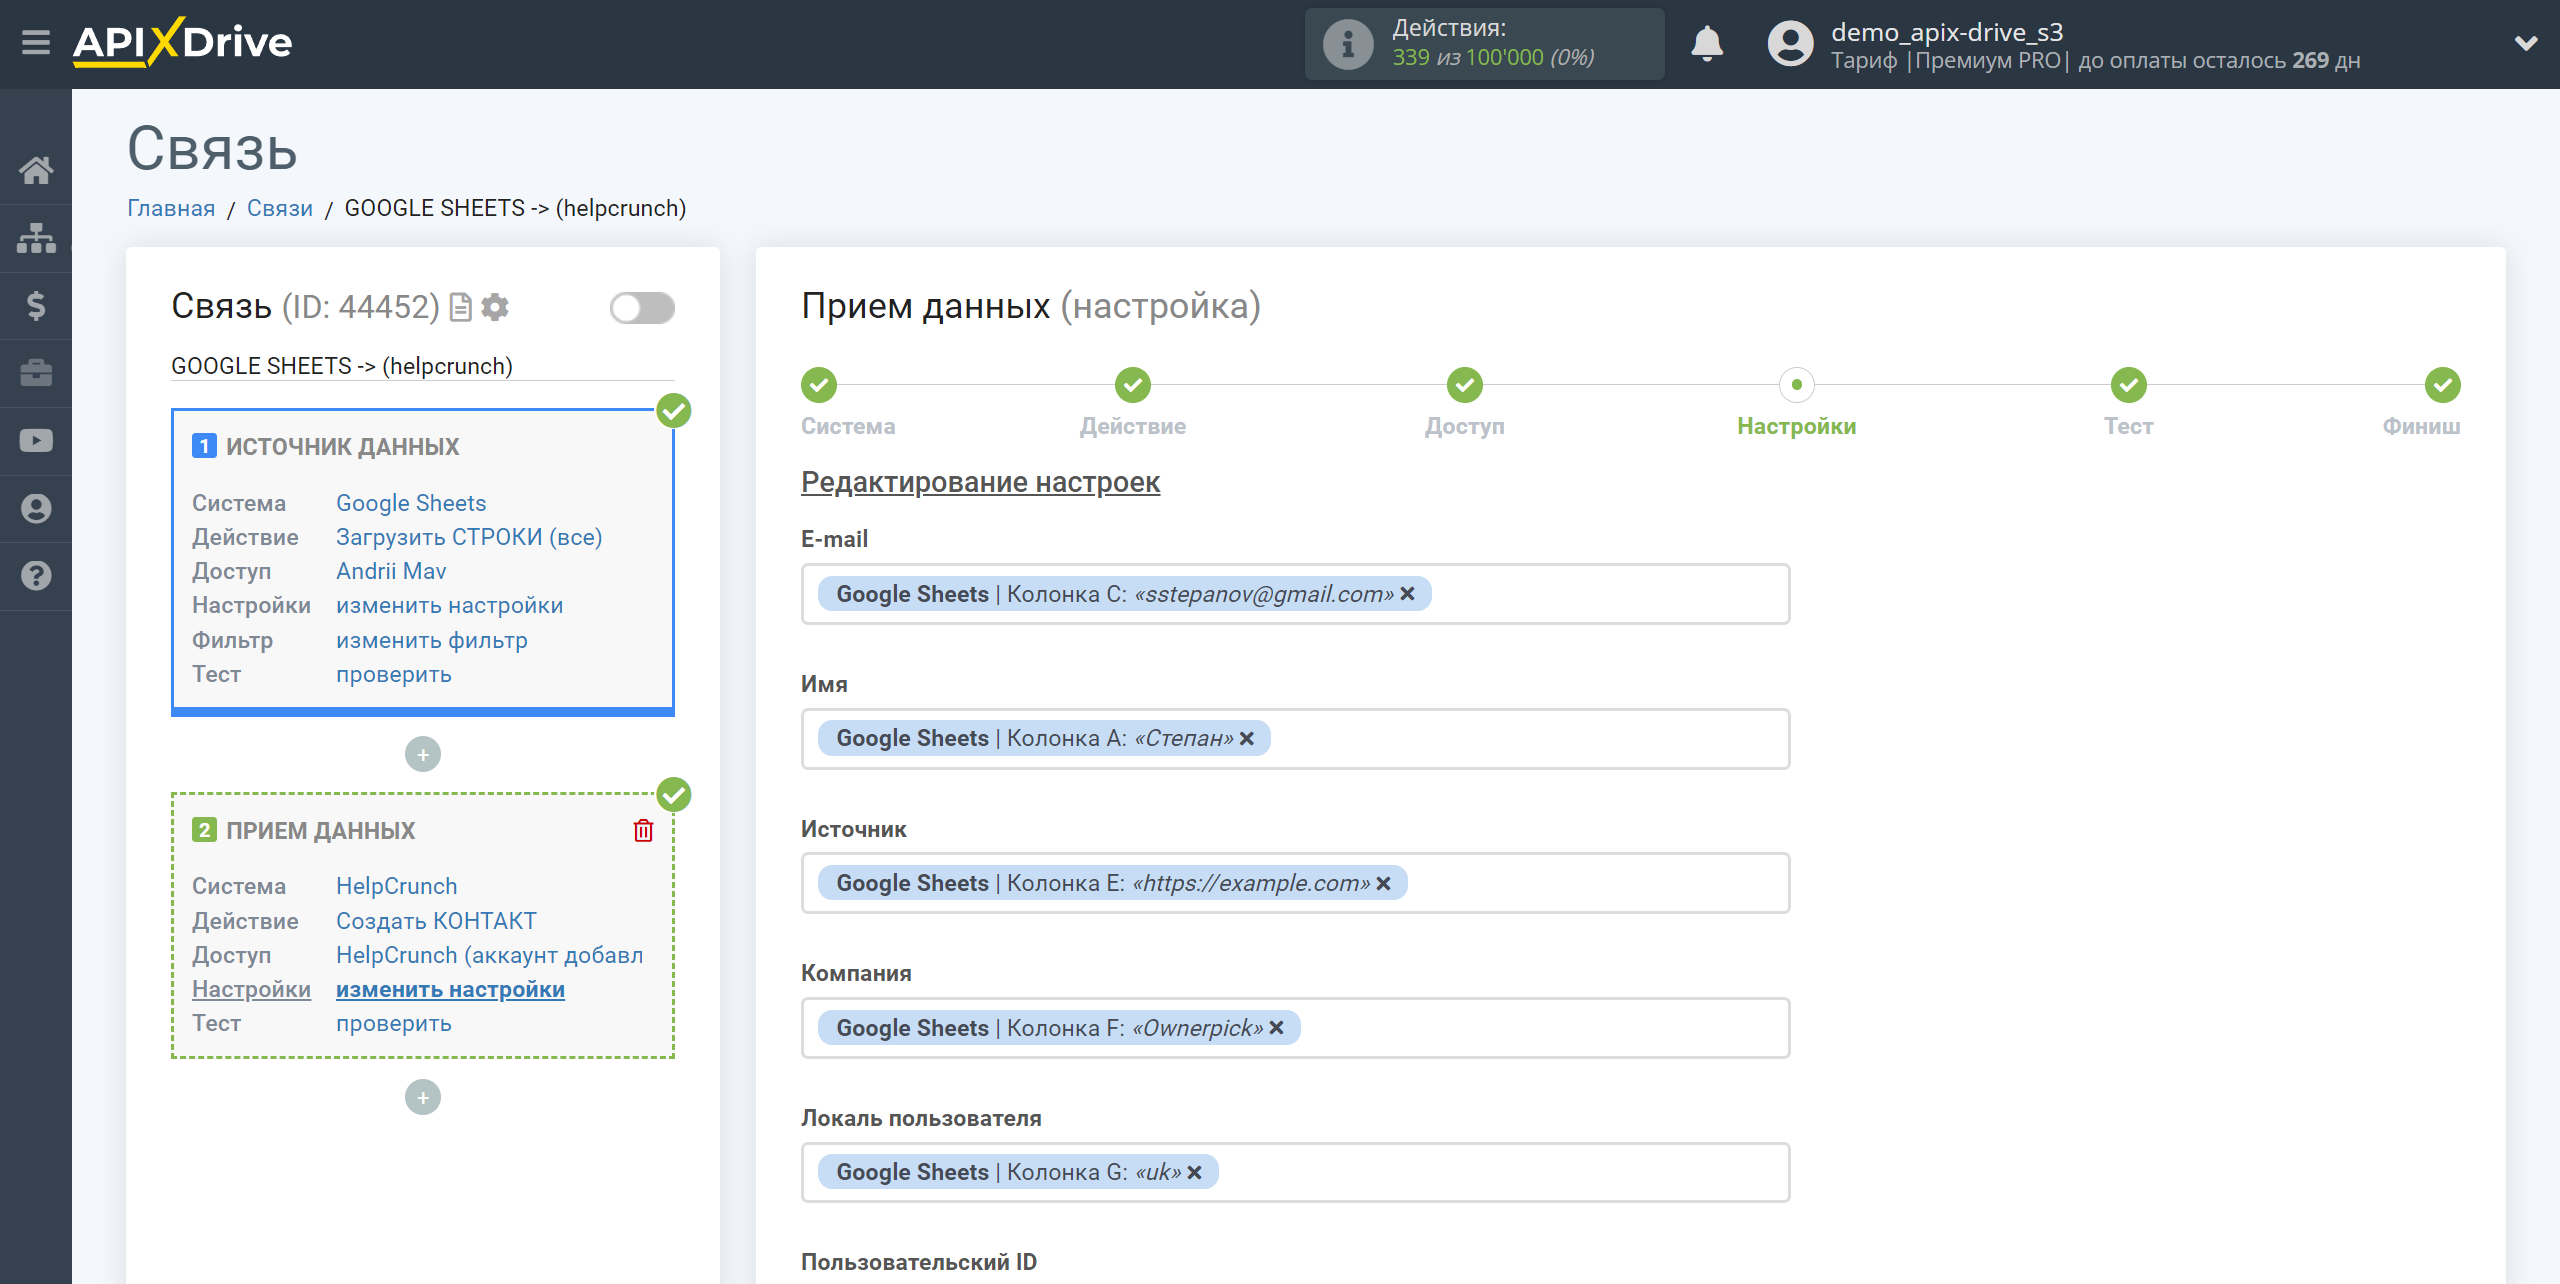The width and height of the screenshot is (2560, 1284).
Task: Click the connection name GOOGLE SHEETS -> (helpcrunch) field
Action: coord(423,366)
